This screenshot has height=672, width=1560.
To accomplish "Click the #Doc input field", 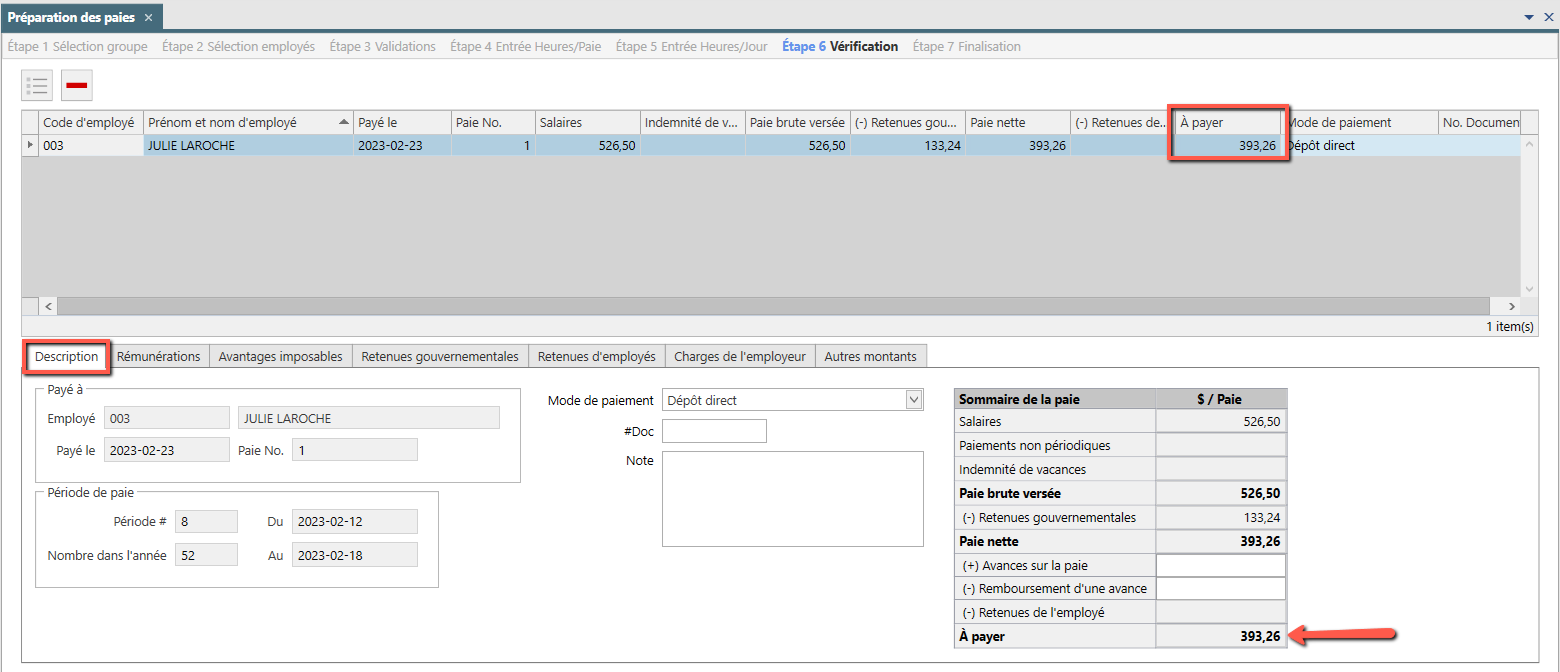I will click(x=714, y=431).
